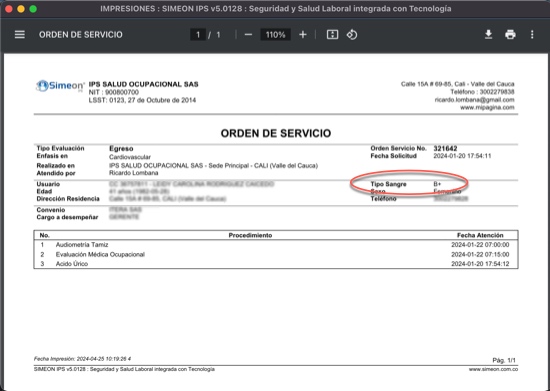Click the Simeon logo in header
550x391 pixels.
point(60,86)
